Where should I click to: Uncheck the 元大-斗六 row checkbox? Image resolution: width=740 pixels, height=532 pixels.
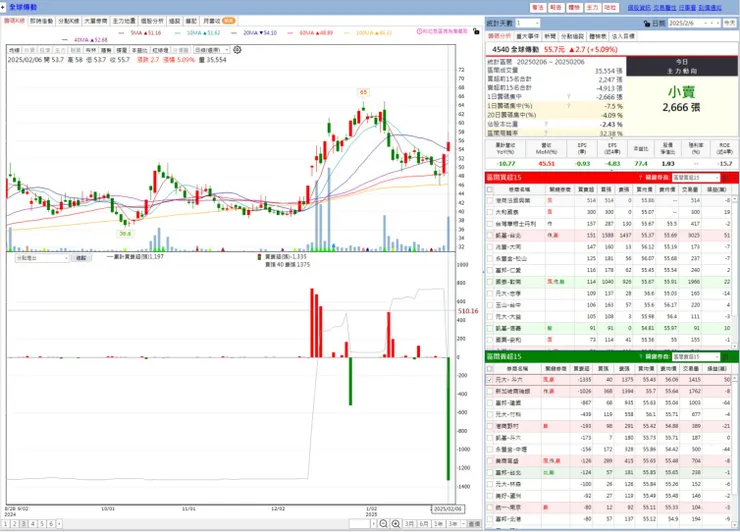tap(490, 380)
